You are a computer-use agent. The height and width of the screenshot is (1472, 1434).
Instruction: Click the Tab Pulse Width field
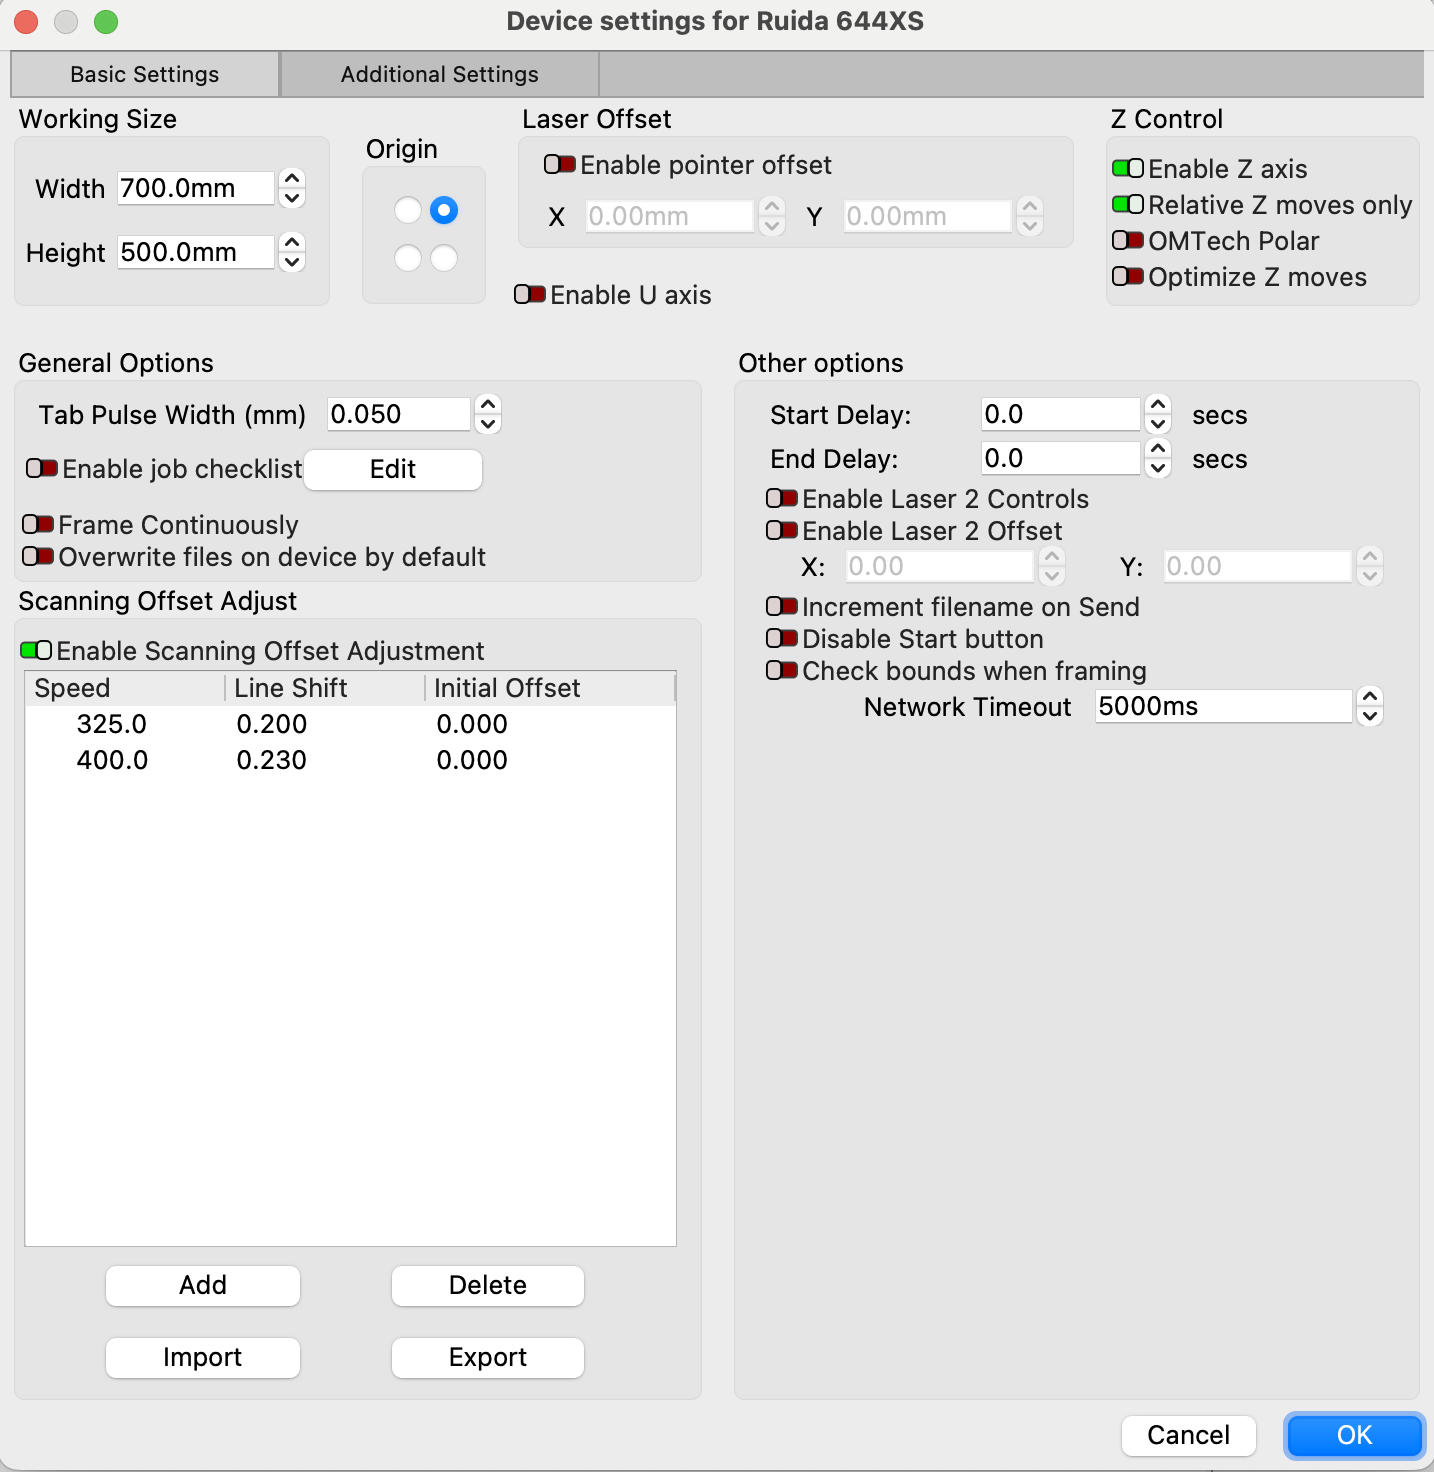pos(399,414)
